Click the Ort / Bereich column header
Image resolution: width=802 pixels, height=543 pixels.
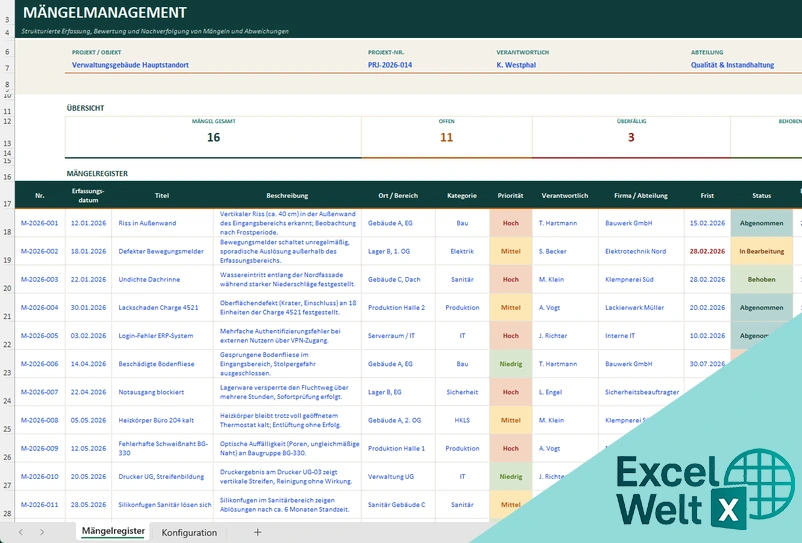tap(398, 195)
